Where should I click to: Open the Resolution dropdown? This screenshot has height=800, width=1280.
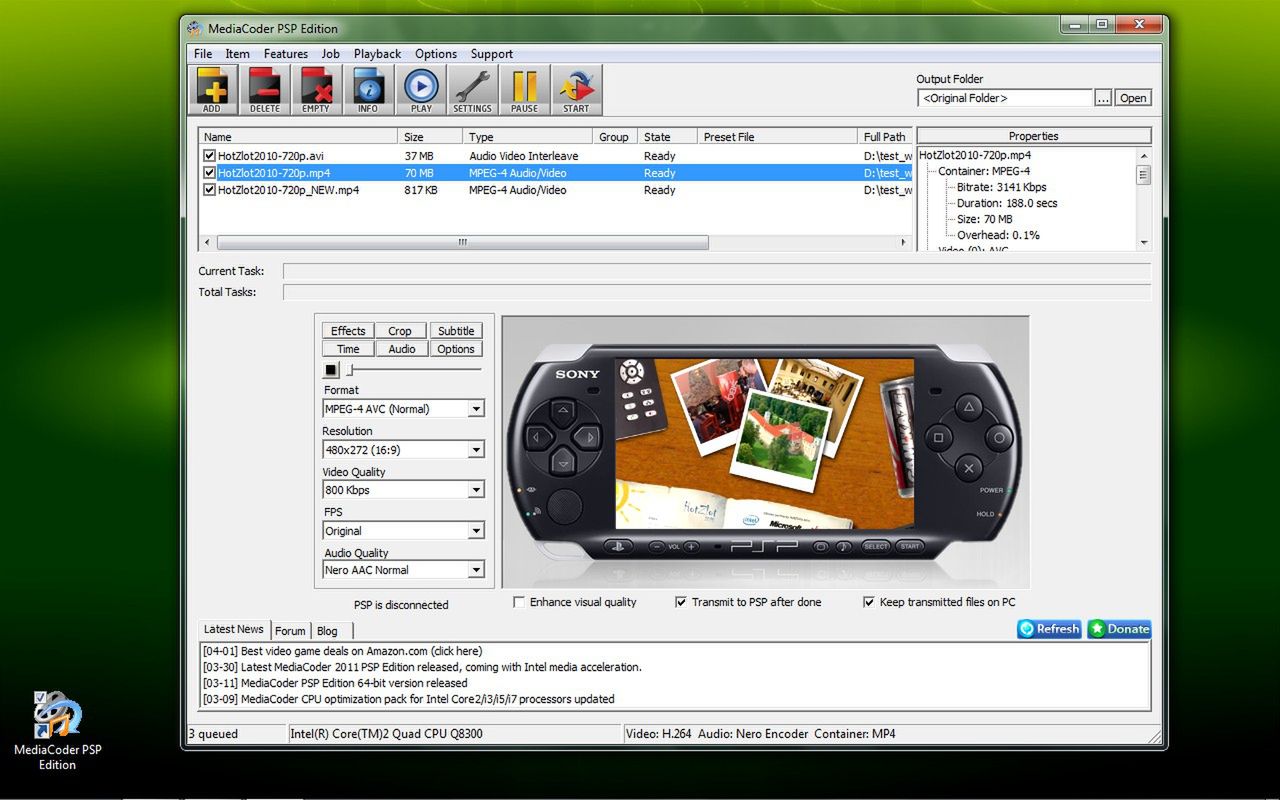pyautogui.click(x=476, y=450)
